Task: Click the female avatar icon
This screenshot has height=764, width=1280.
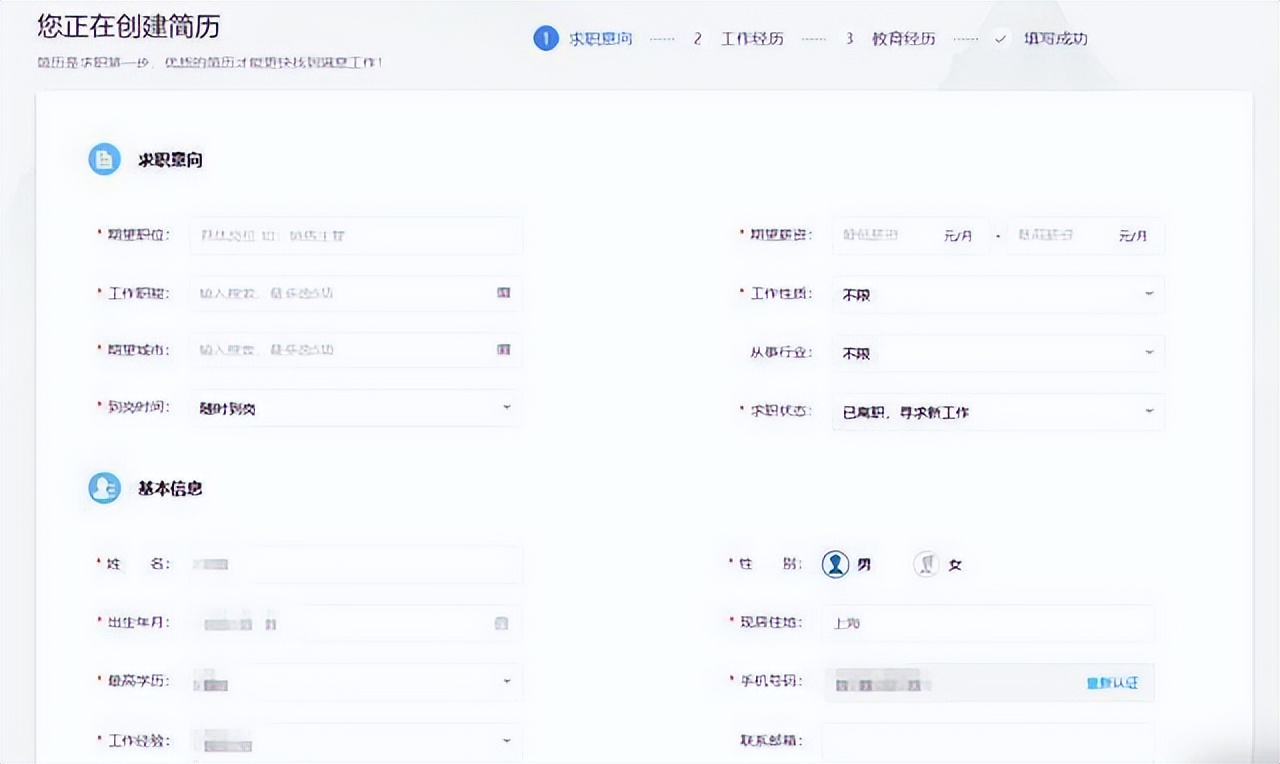Action: (926, 563)
